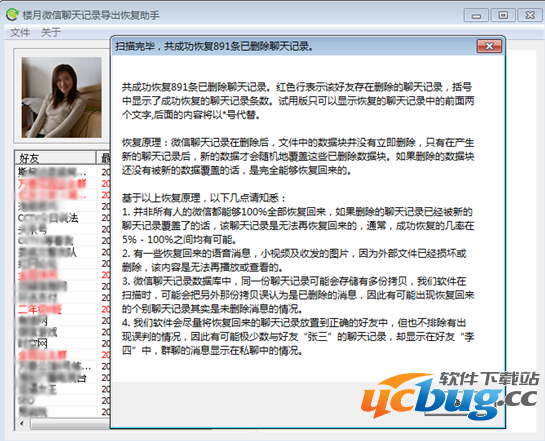The height and width of the screenshot is (441, 545).
Task: Click the app logo in the title bar
Action: pyautogui.click(x=13, y=14)
